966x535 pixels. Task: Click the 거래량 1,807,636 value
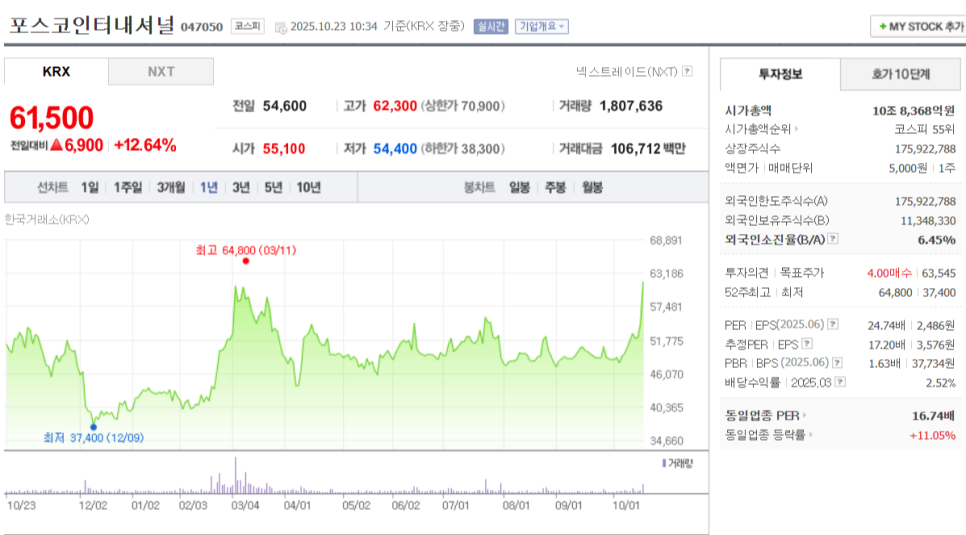click(x=631, y=106)
